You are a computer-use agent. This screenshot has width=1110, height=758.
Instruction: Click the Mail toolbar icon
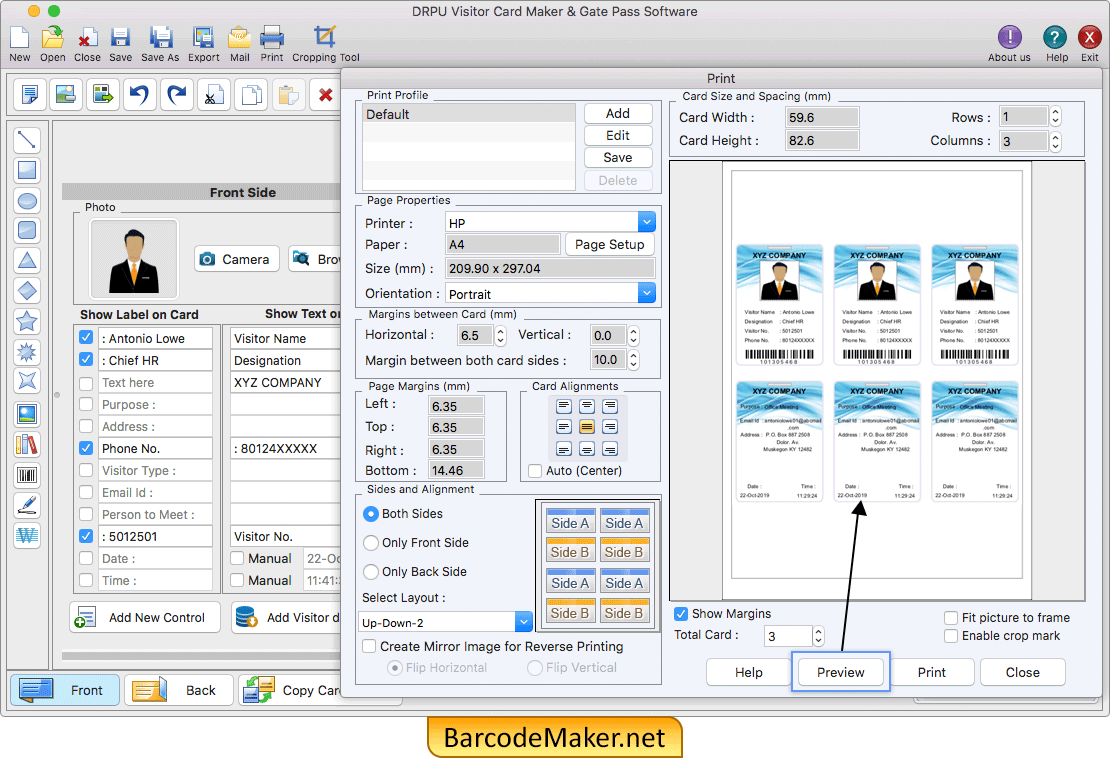pos(240,38)
